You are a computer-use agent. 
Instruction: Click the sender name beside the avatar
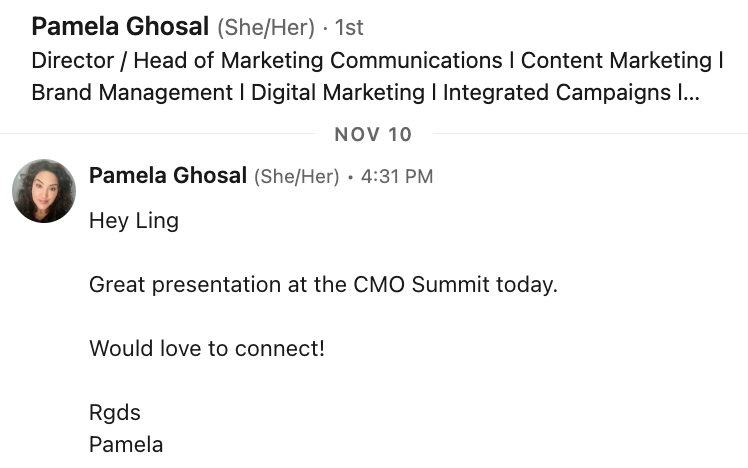167,176
